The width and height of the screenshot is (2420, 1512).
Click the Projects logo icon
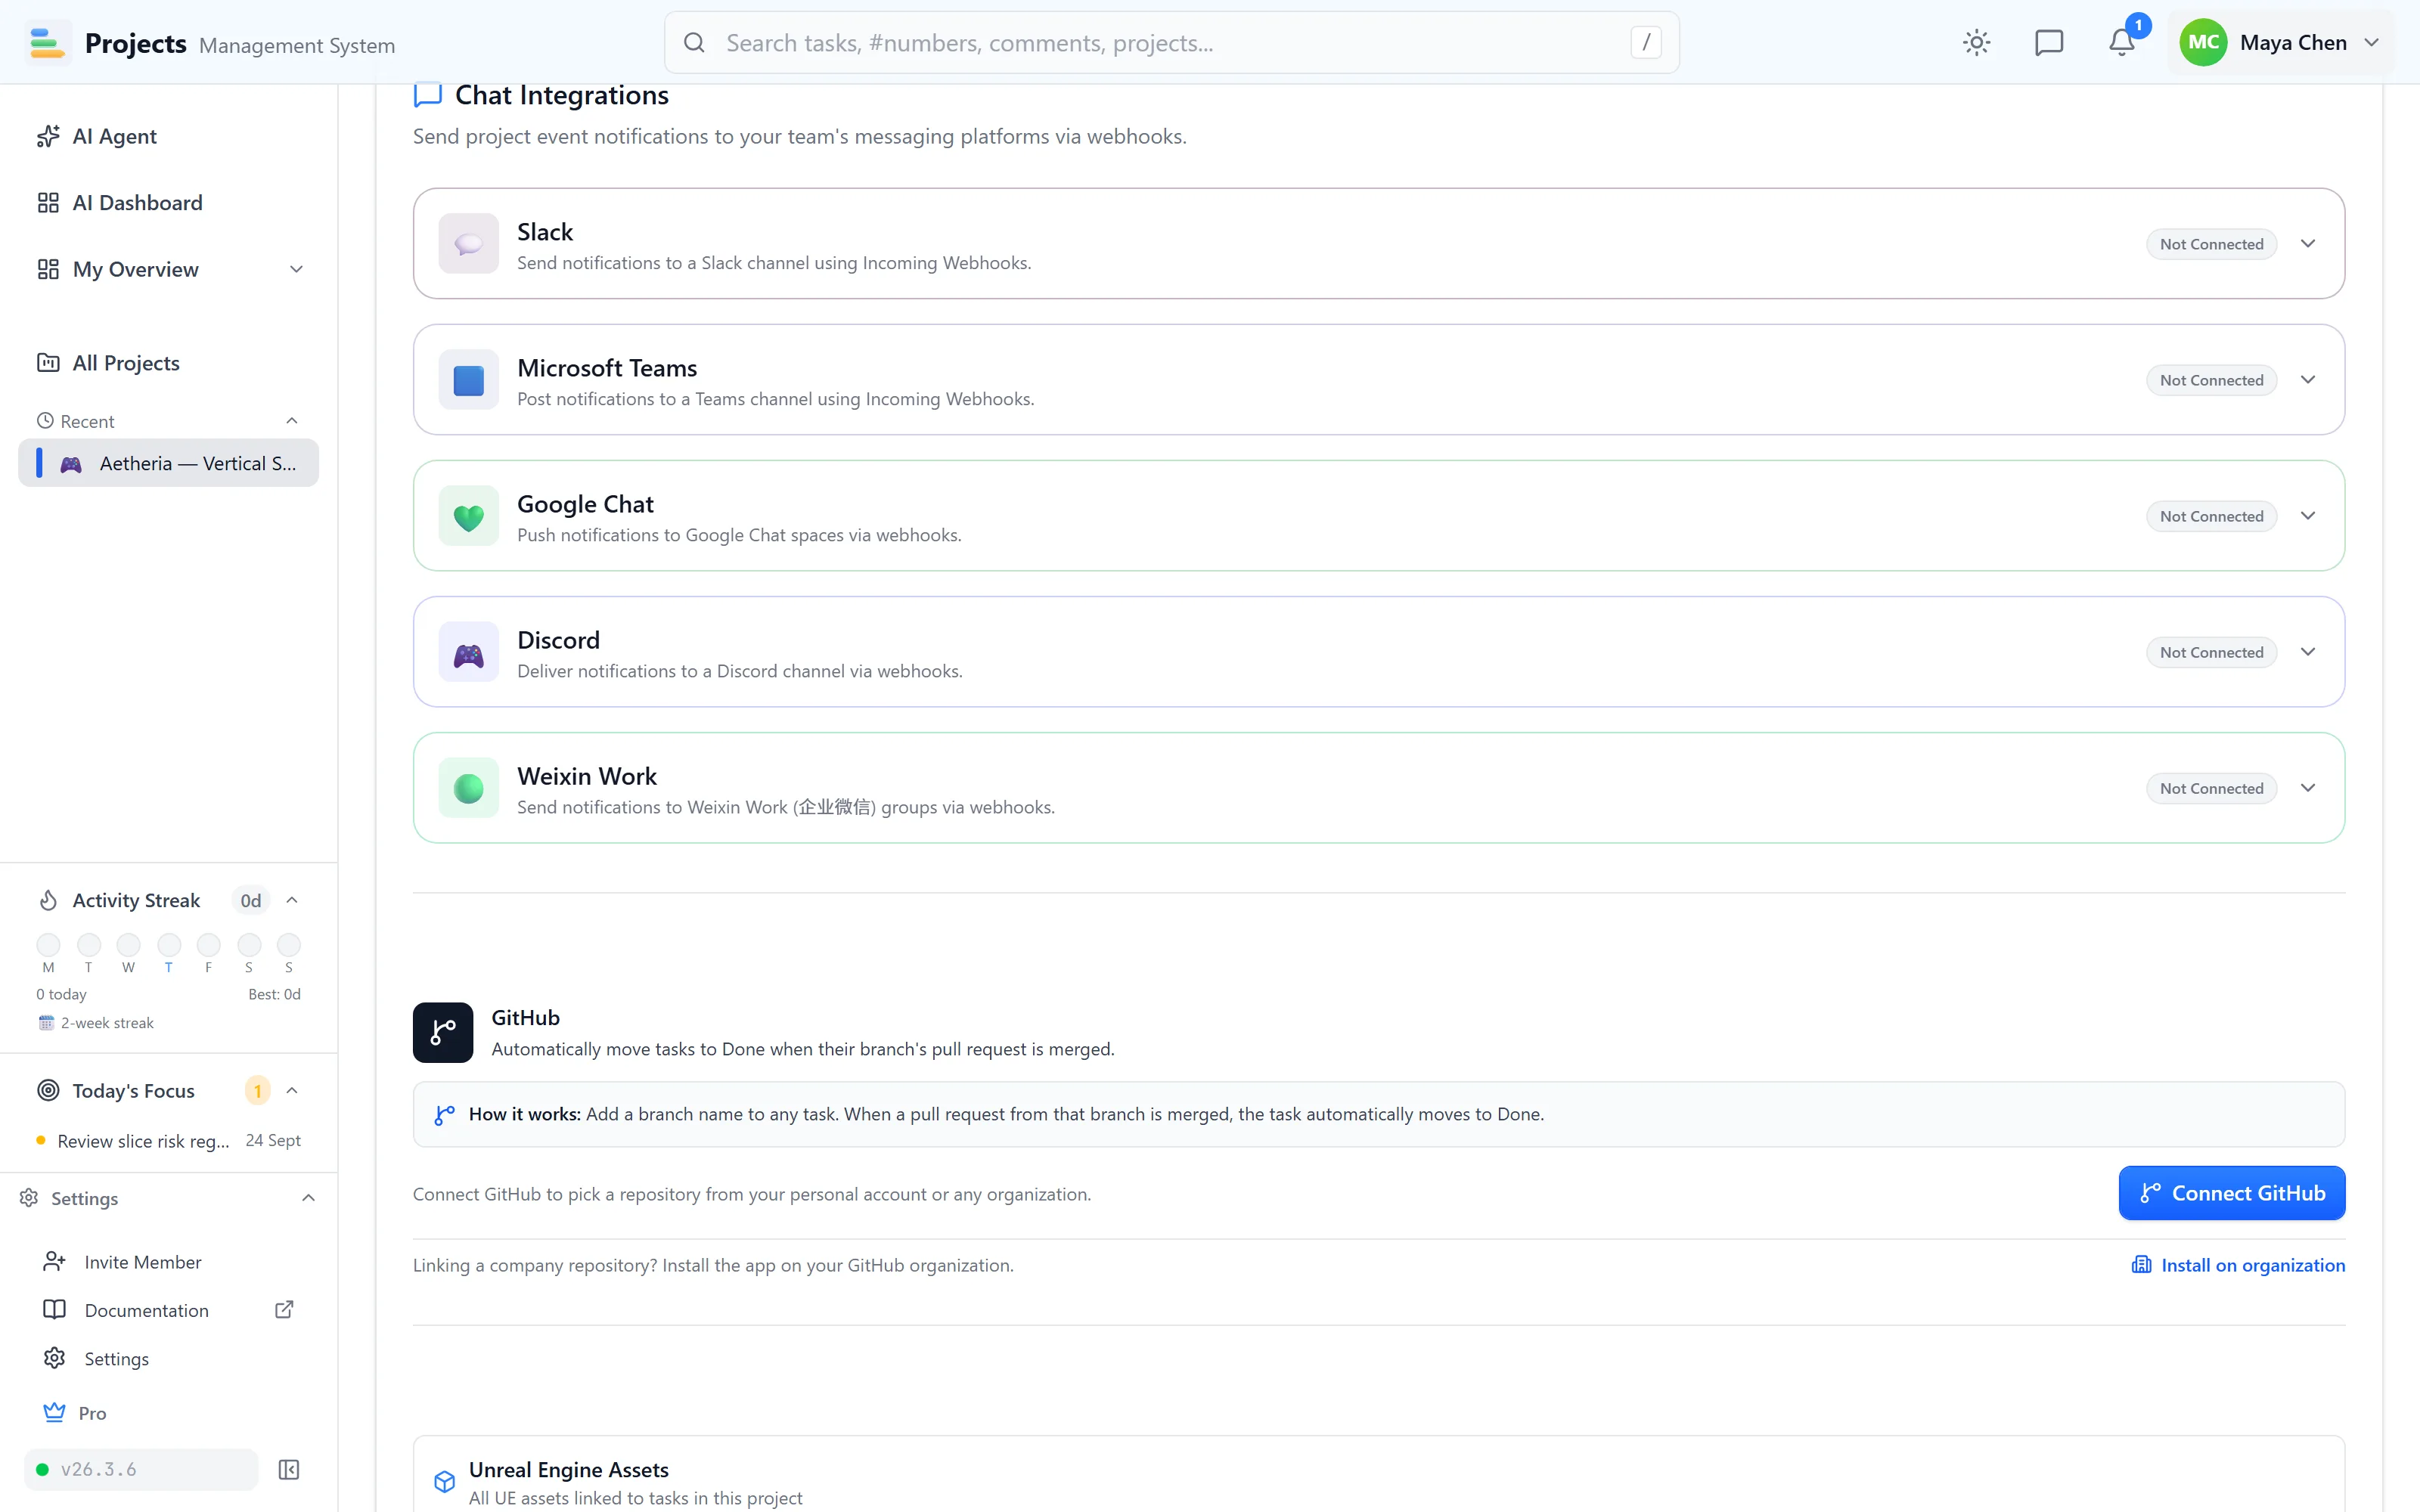pos(47,42)
